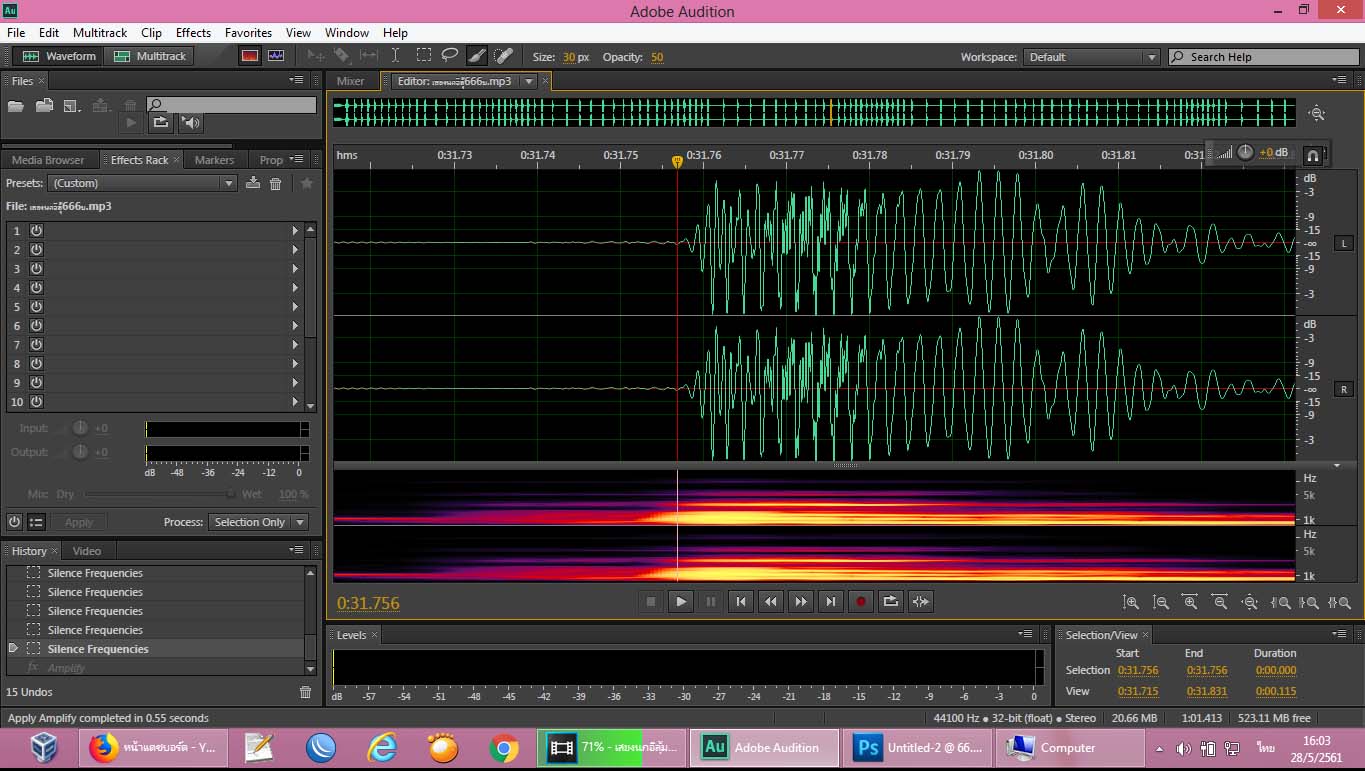Click Zoom Out Amplitude icon
1365x771 pixels.
point(1161,602)
